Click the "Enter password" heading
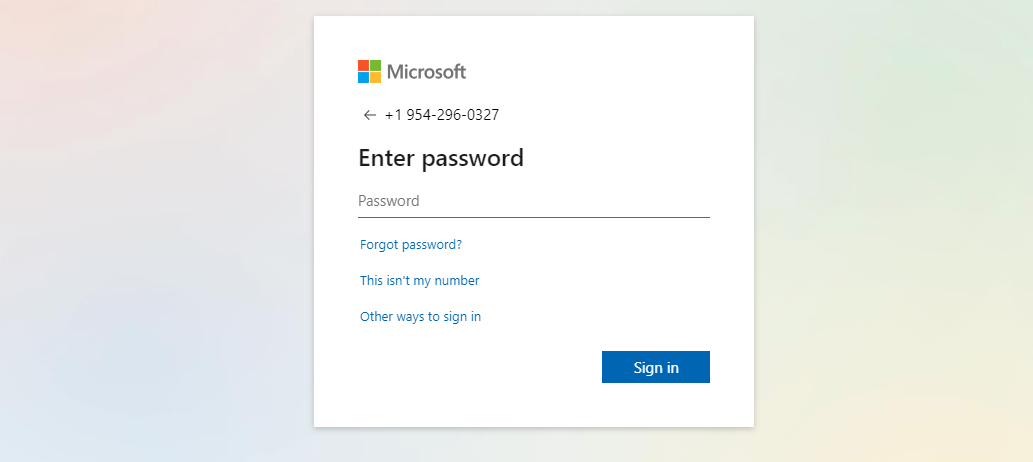Image resolution: width=1033 pixels, height=462 pixels. pyautogui.click(x=441, y=158)
